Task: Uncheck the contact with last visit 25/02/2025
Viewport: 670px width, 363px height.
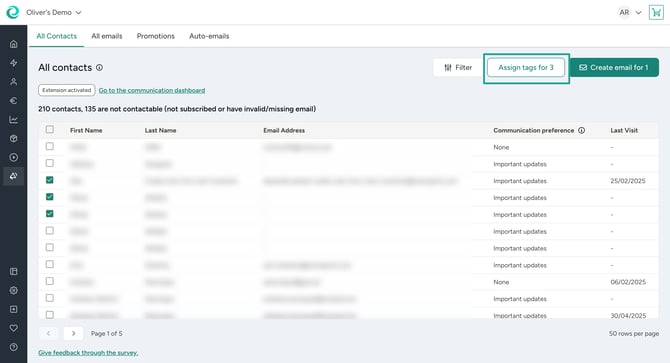Action: [50, 180]
